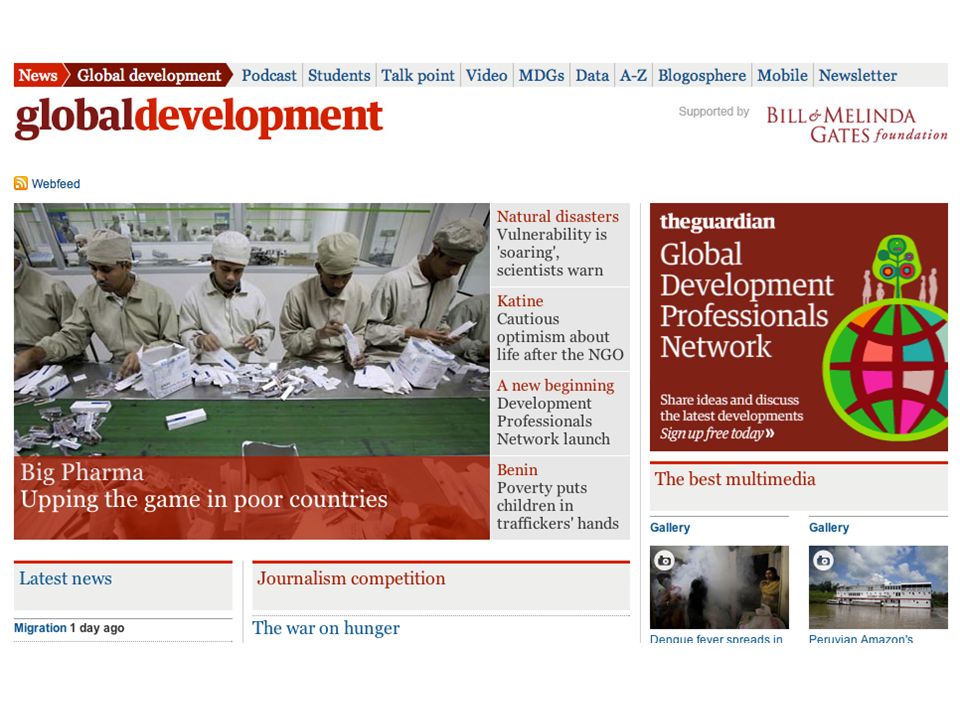Screen dimensions: 960x720
Task: Click camera icon on Peruvian Amazon gallery
Action: coord(823,560)
